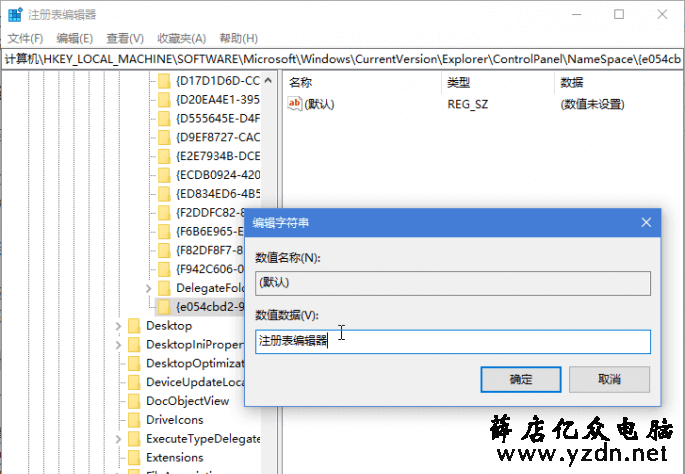685x474 pixels.
Task: Select the {F6B6E965 key folder icon
Action: pyautogui.click(x=164, y=232)
